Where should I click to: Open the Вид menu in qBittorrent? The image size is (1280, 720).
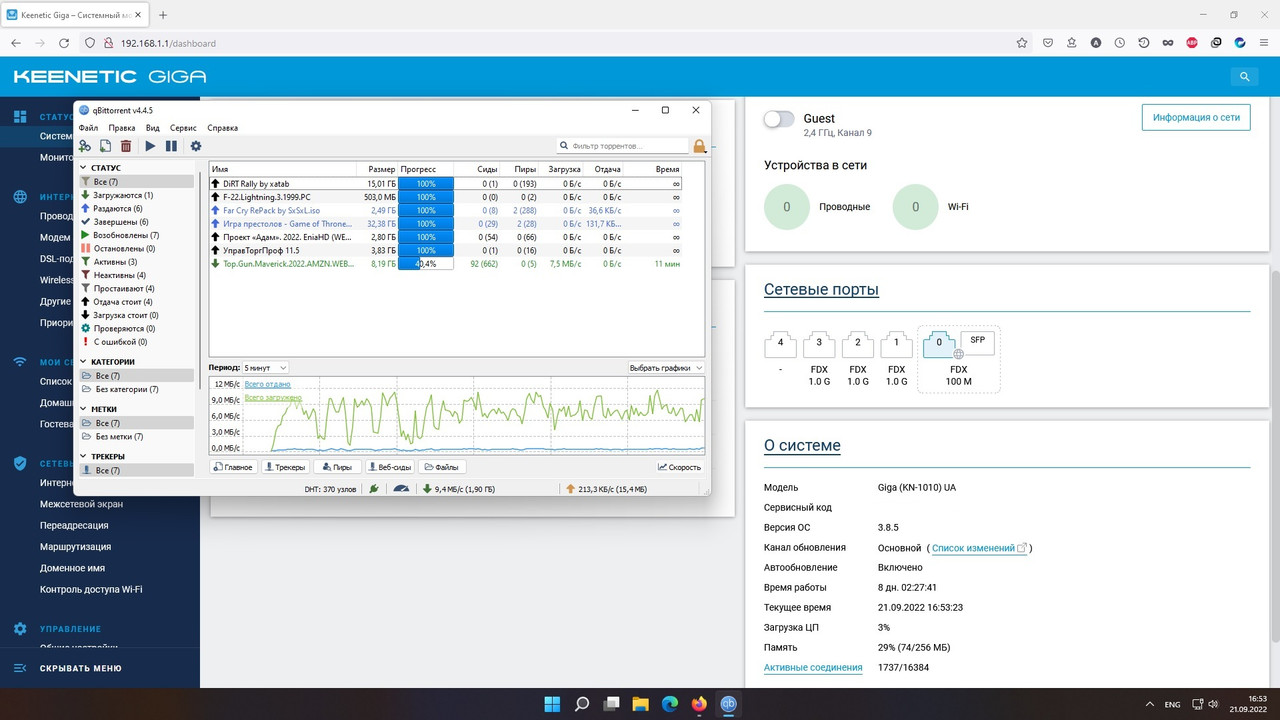[x=153, y=128]
